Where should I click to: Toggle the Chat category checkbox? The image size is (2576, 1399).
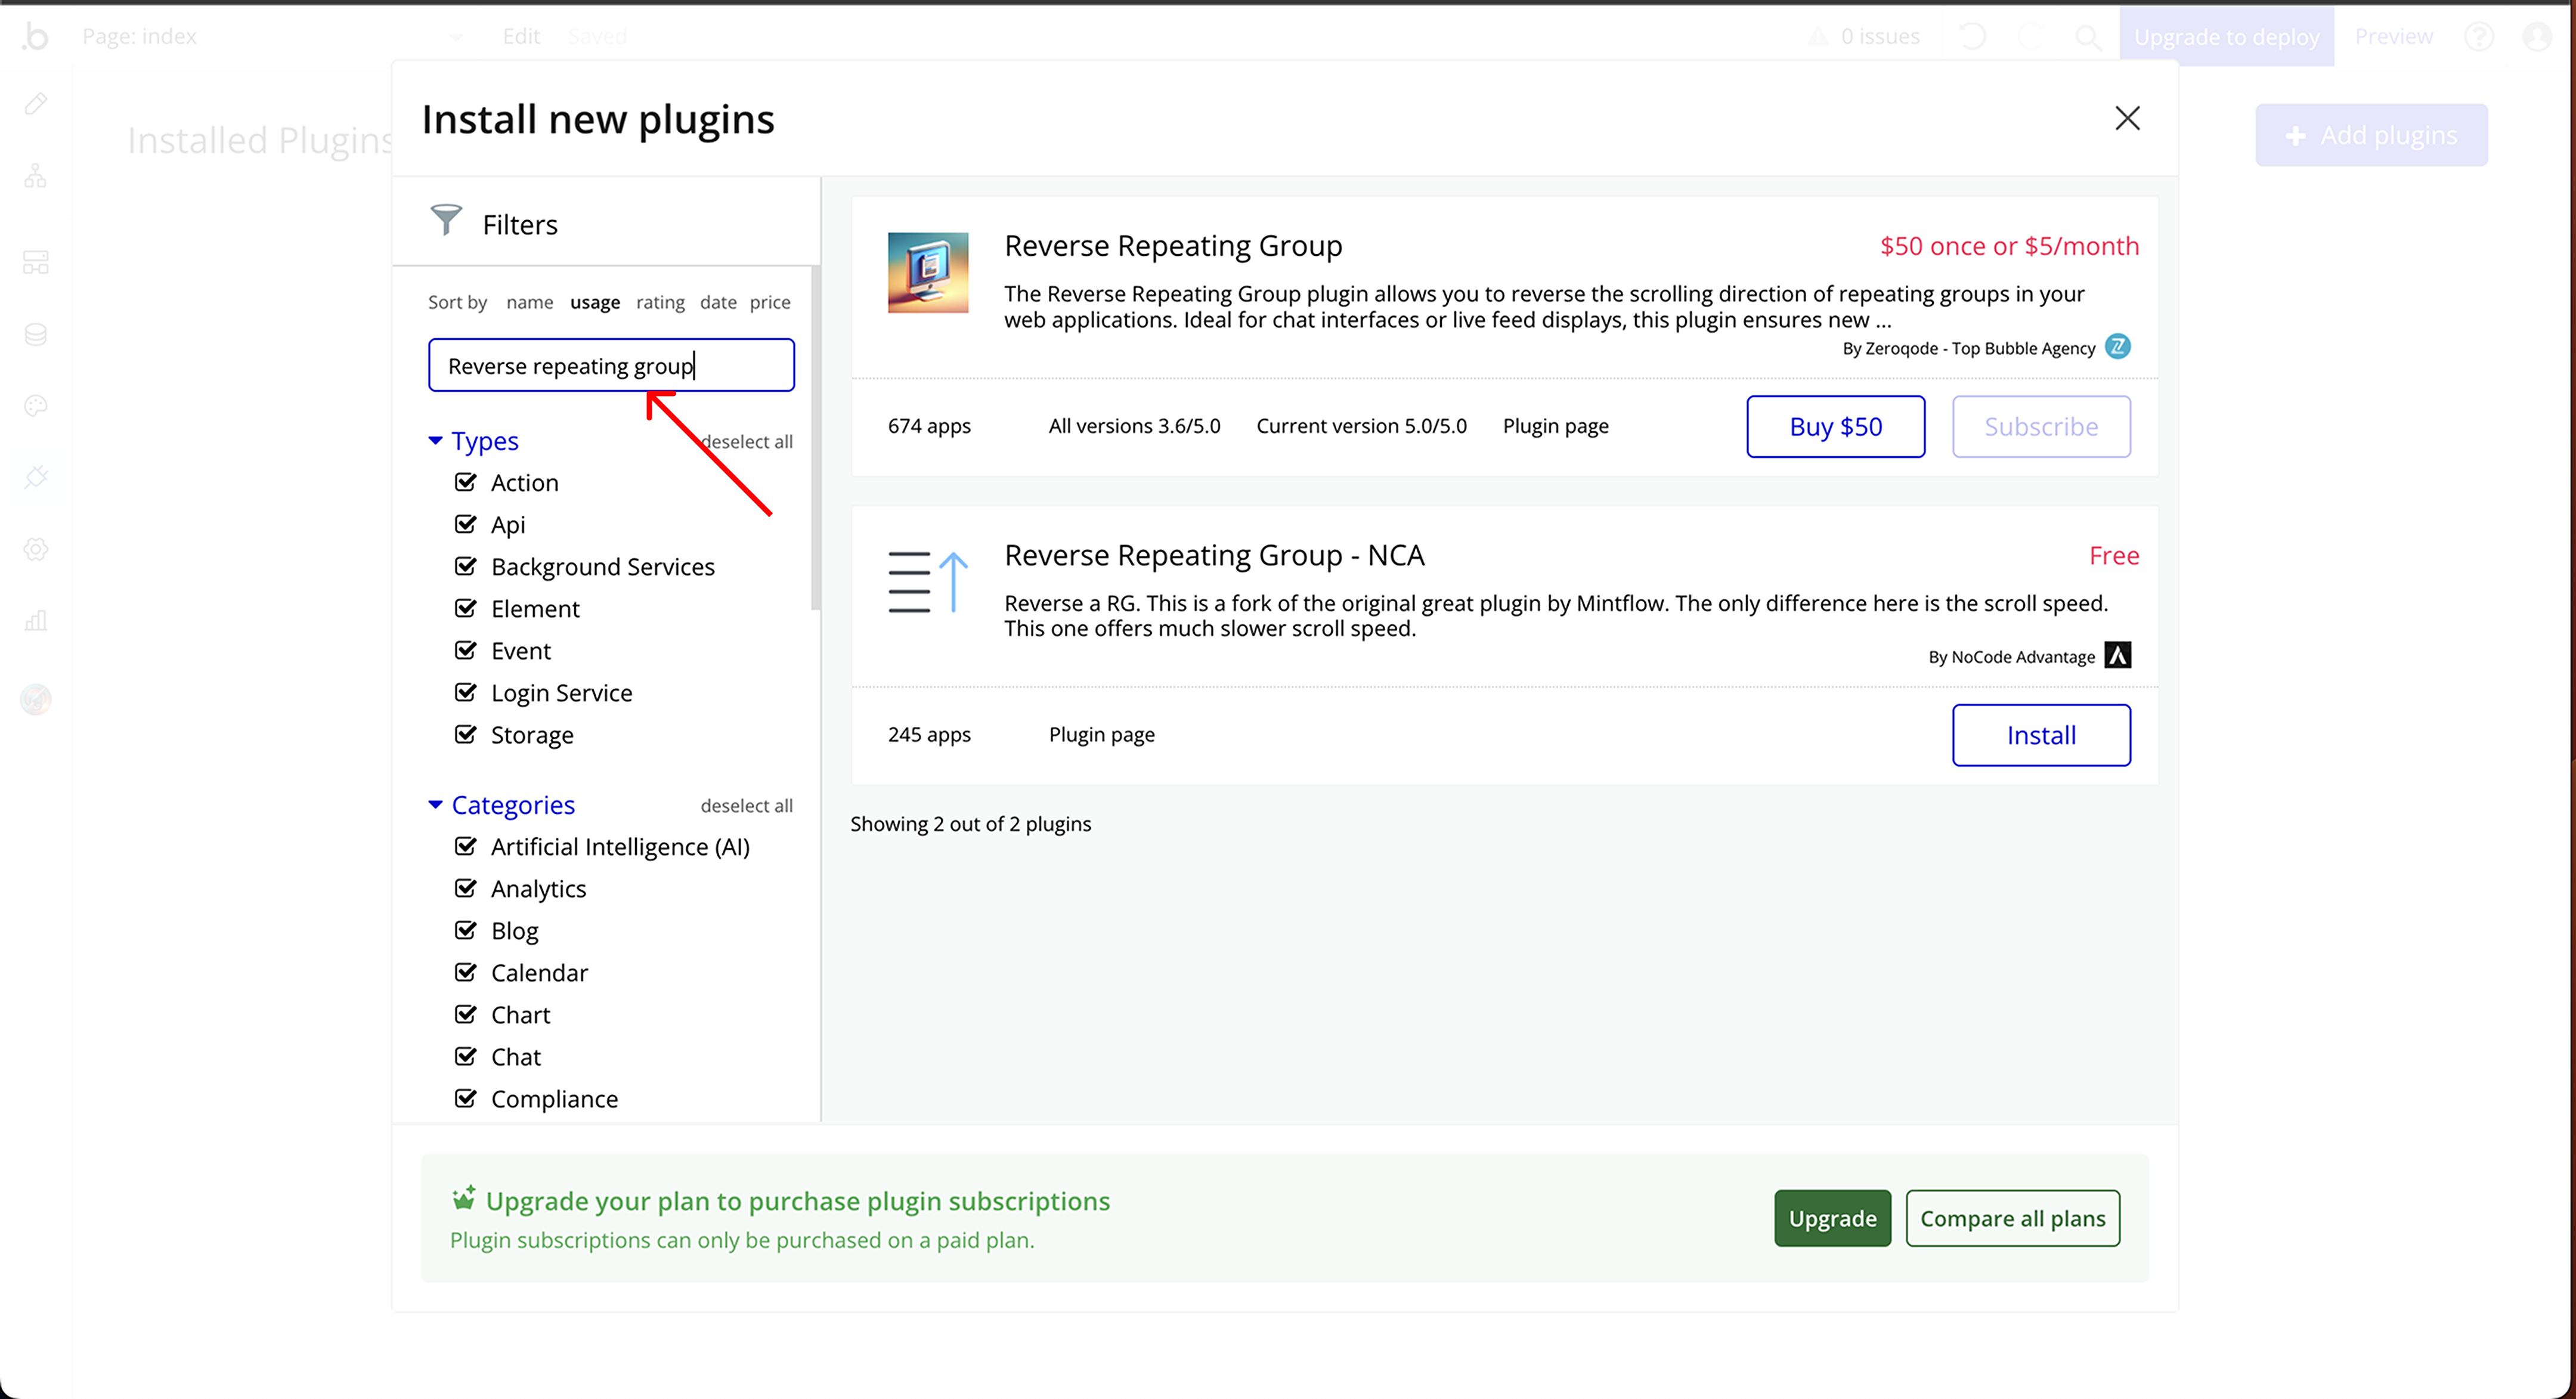[466, 1056]
